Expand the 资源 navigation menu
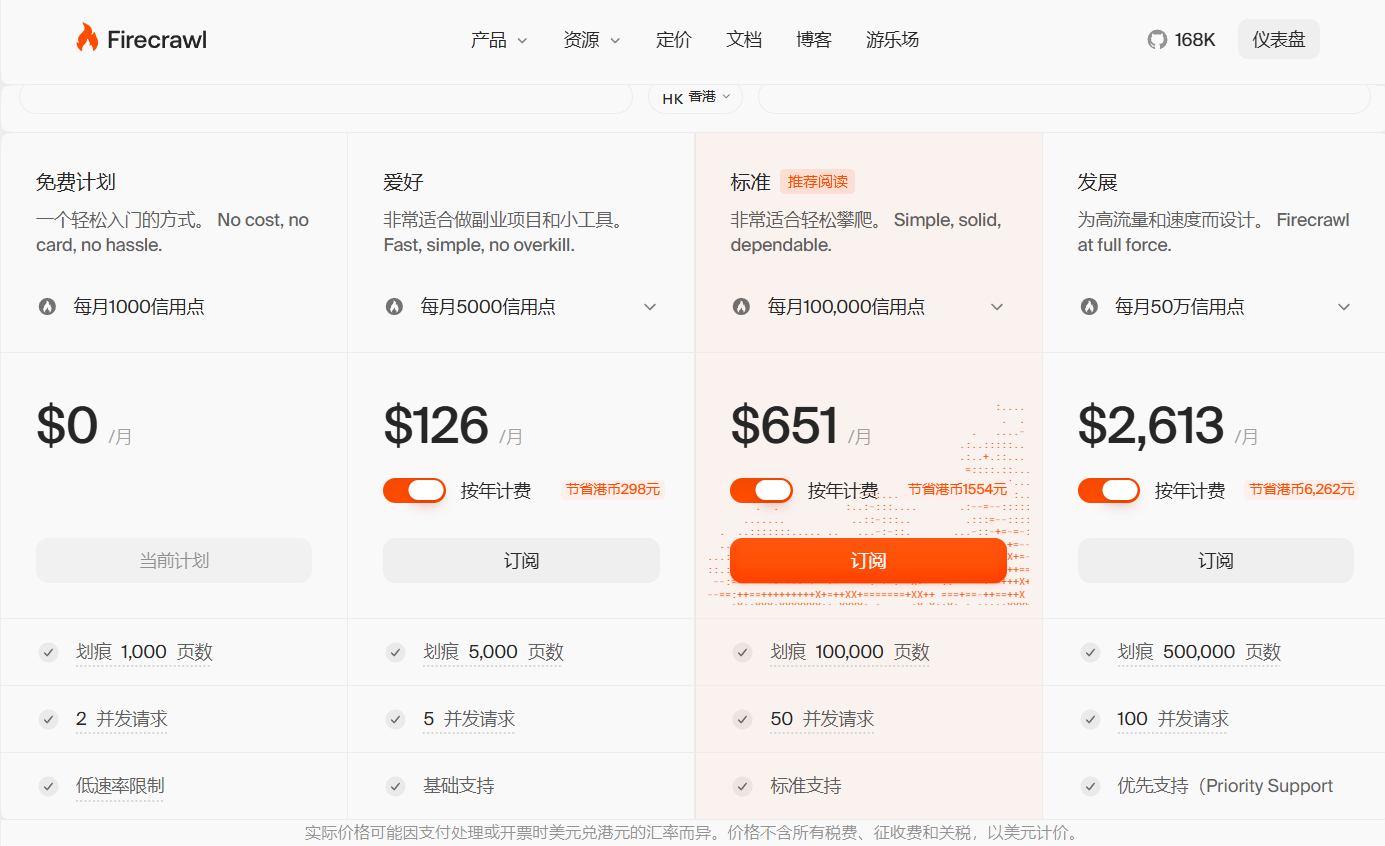 click(x=592, y=40)
